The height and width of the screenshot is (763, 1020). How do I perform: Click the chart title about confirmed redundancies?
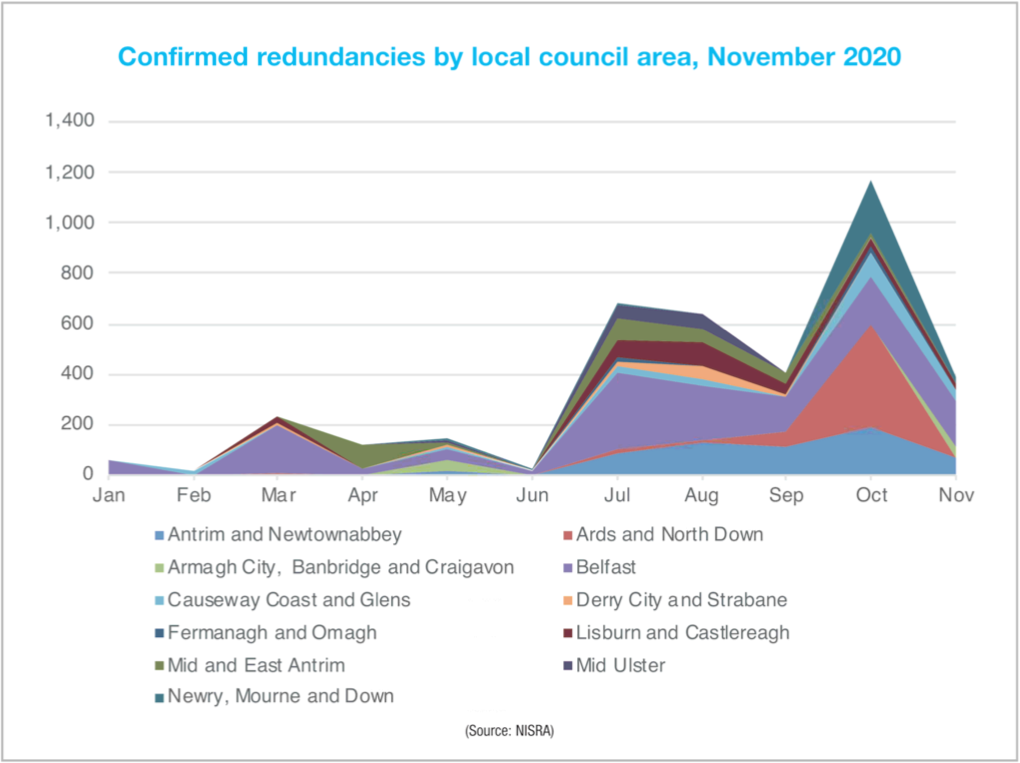(509, 56)
